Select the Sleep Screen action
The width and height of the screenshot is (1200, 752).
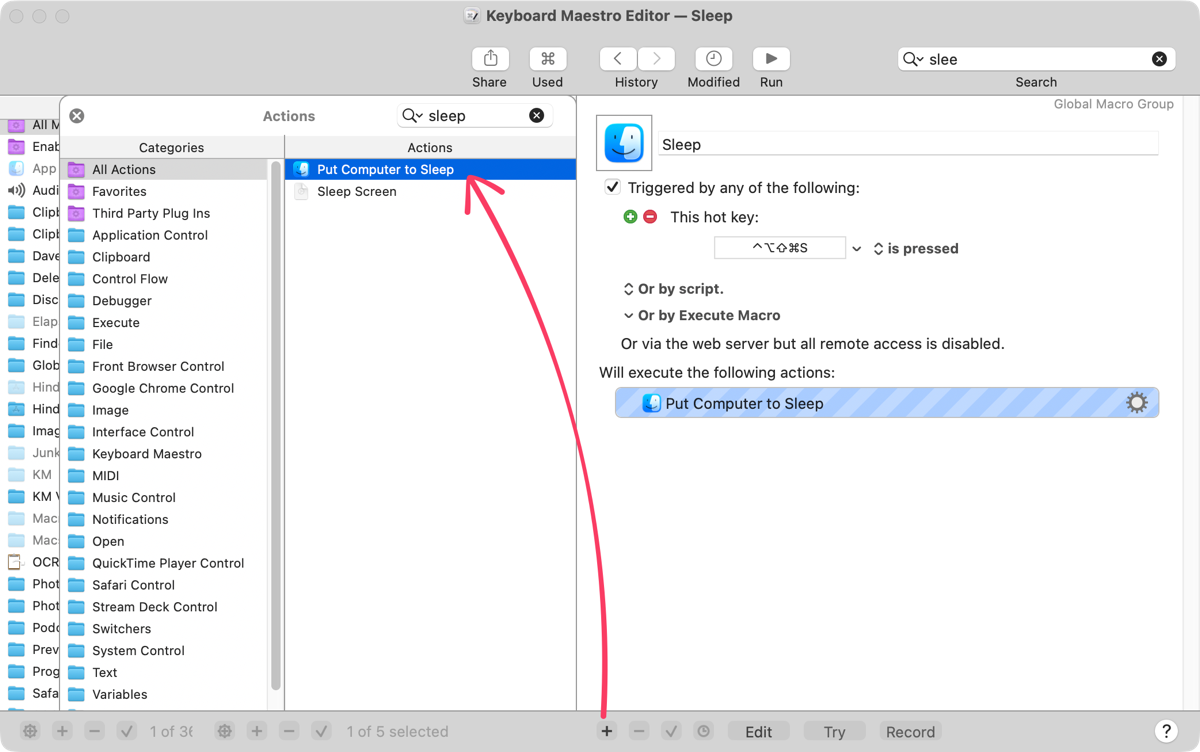click(357, 191)
